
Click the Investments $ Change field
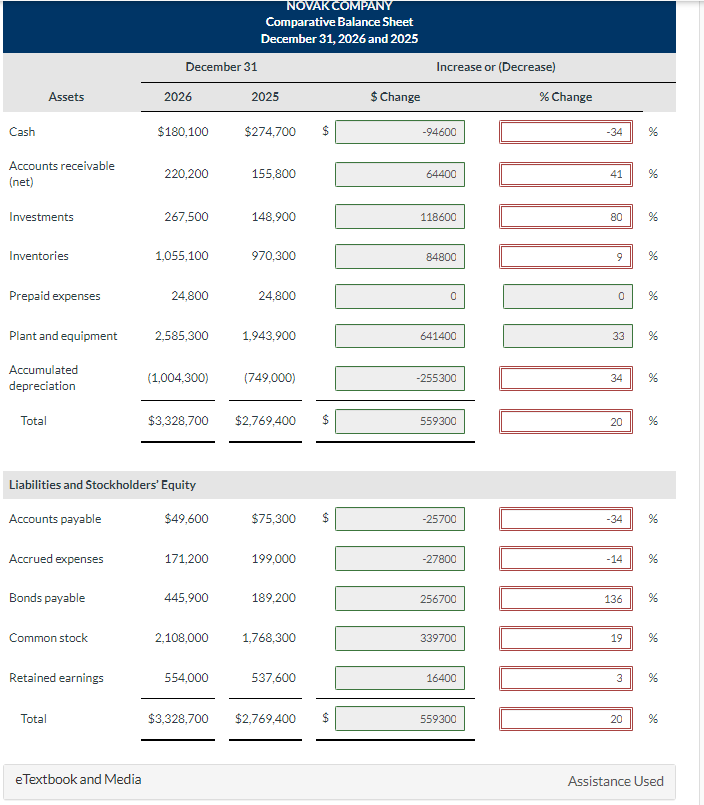point(399,217)
